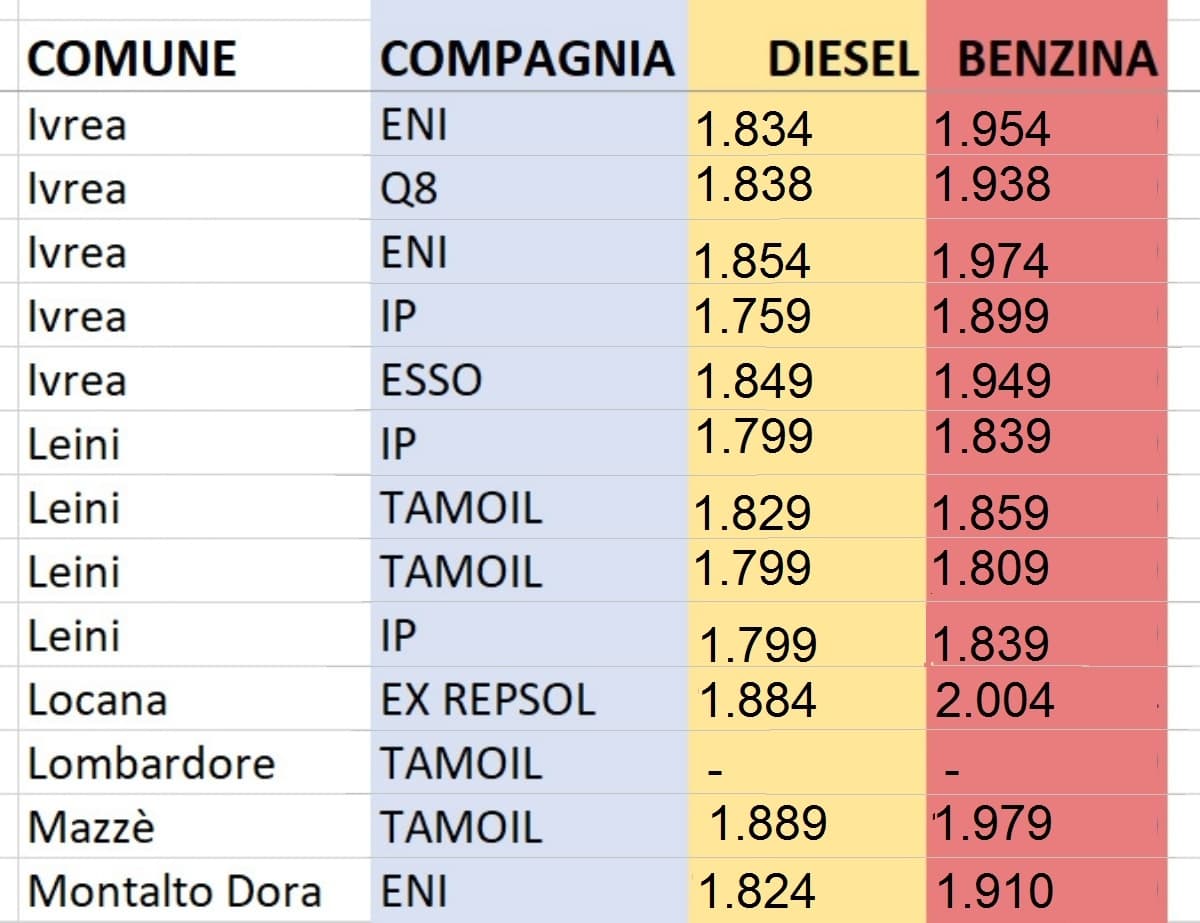Select the COMPAGNIA header cell
This screenshot has height=923, width=1200.
[527, 59]
